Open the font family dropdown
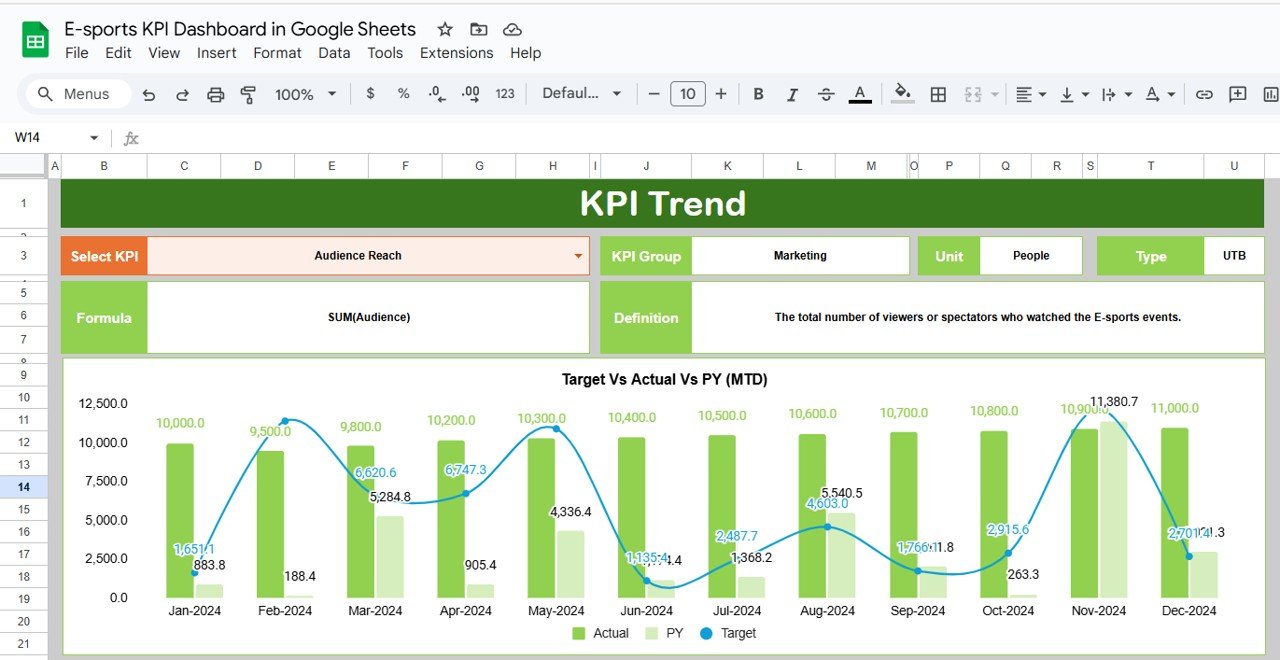 pyautogui.click(x=581, y=93)
